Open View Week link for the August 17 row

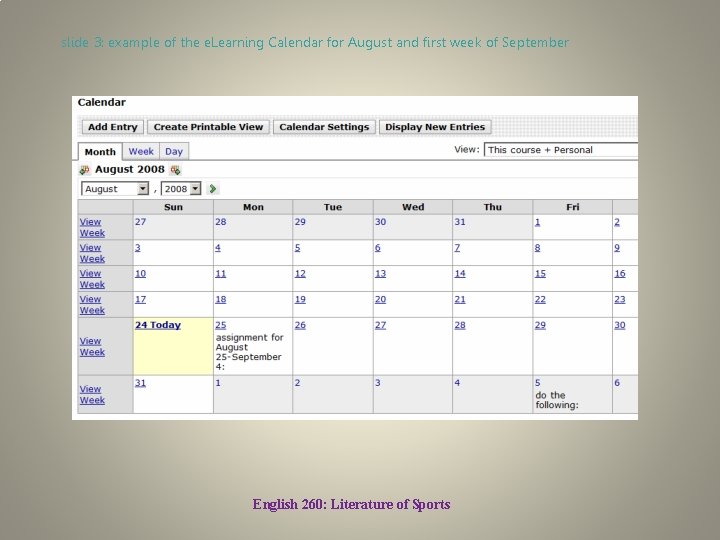pyautogui.click(x=92, y=304)
